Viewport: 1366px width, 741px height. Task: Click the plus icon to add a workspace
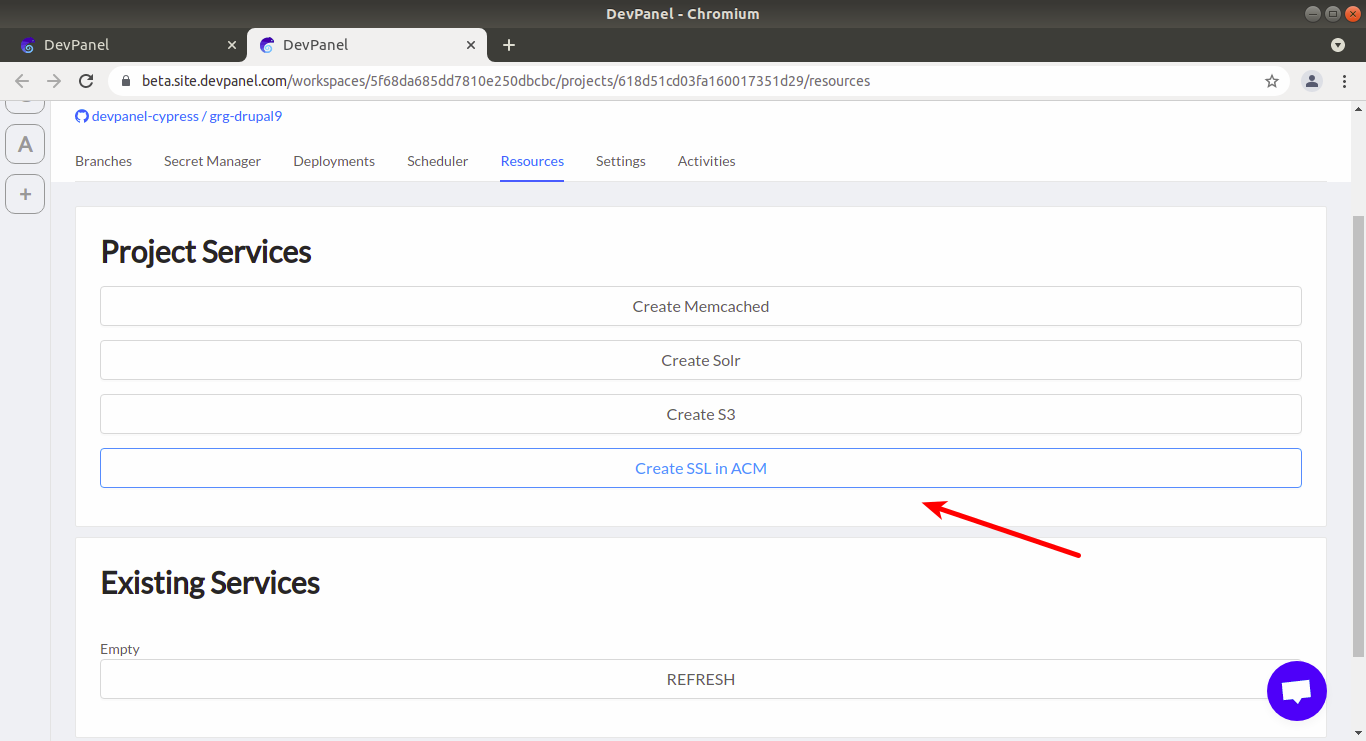coord(24,193)
